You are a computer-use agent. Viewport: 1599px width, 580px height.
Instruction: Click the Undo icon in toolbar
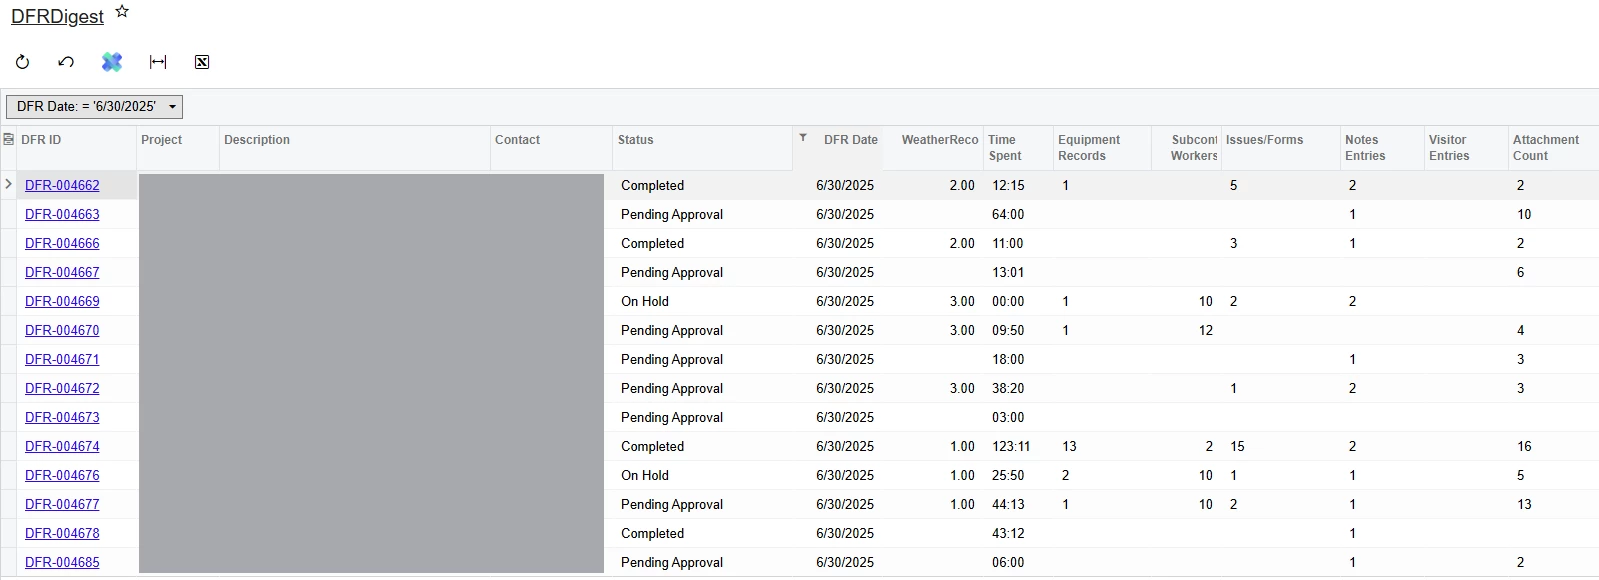click(x=66, y=62)
